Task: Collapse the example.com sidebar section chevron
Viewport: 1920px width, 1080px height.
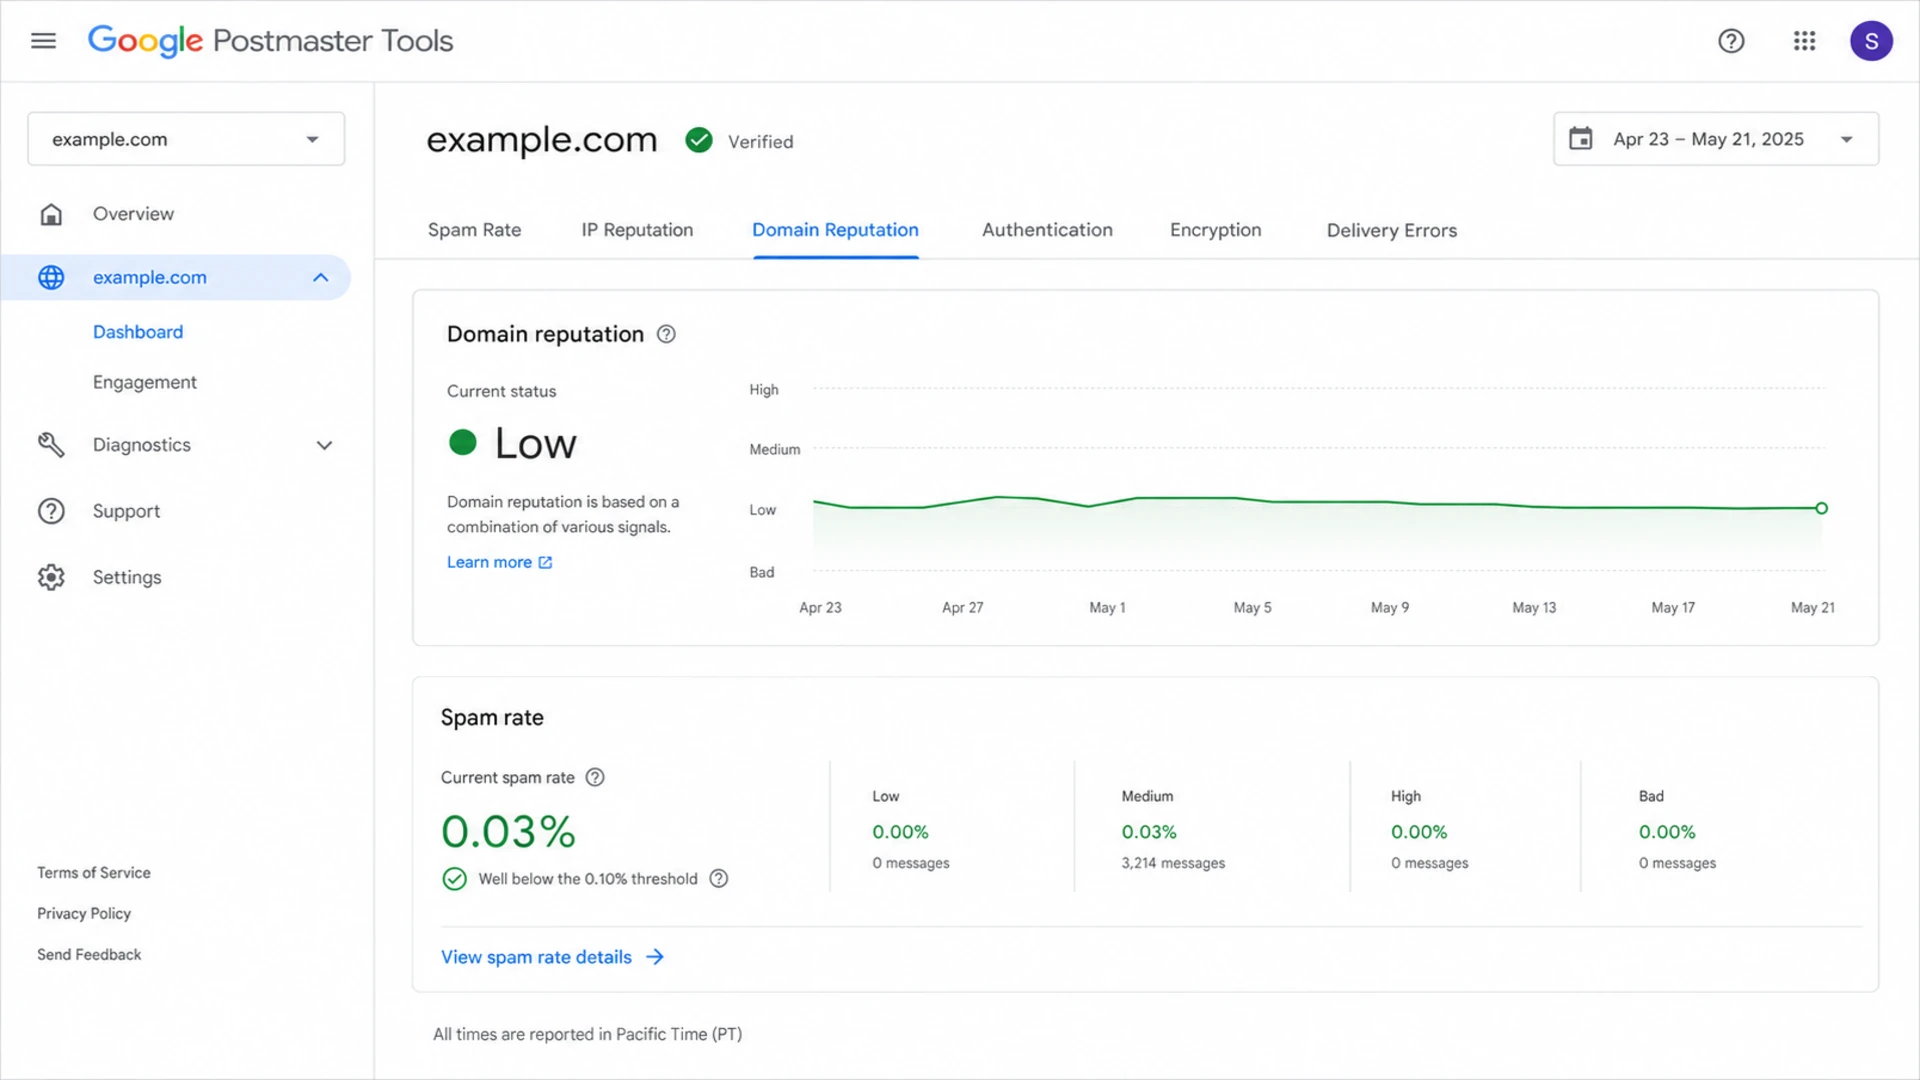Action: 320,277
